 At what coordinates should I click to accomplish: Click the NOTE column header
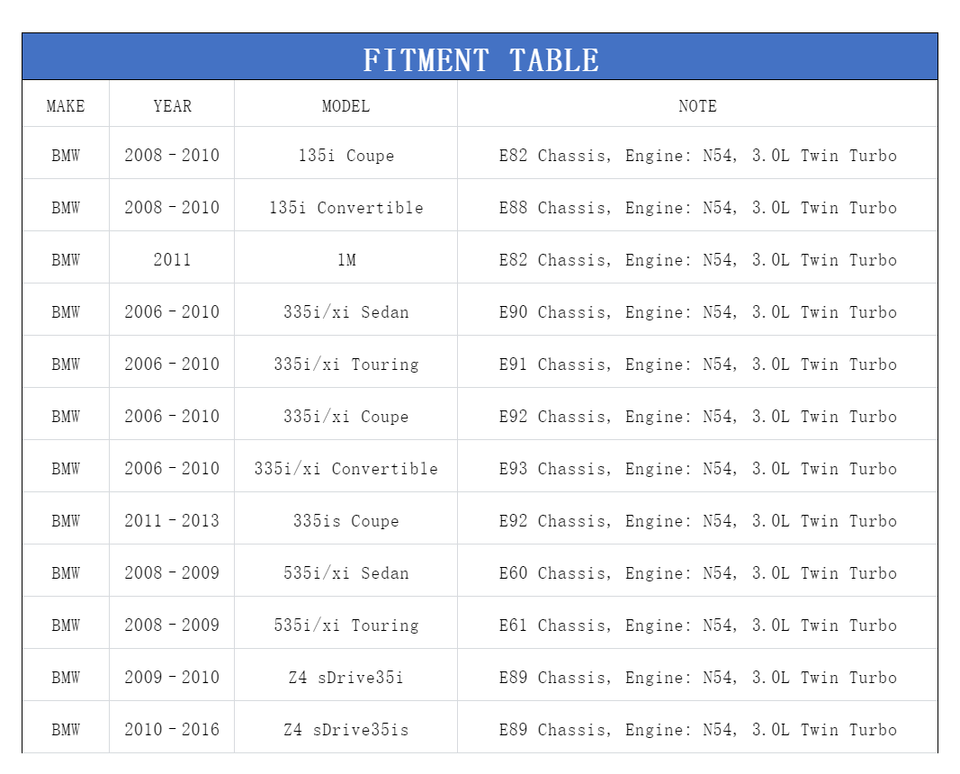tap(697, 106)
